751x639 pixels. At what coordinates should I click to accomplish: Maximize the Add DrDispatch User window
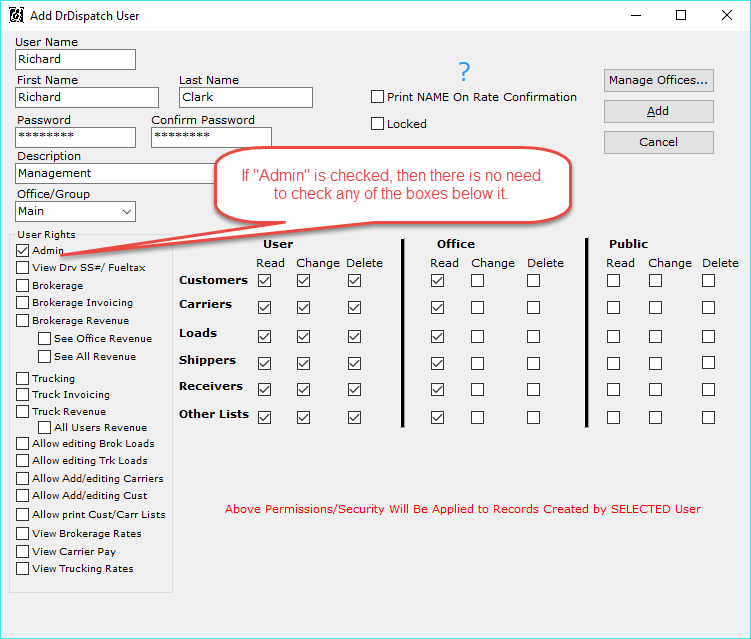[681, 15]
